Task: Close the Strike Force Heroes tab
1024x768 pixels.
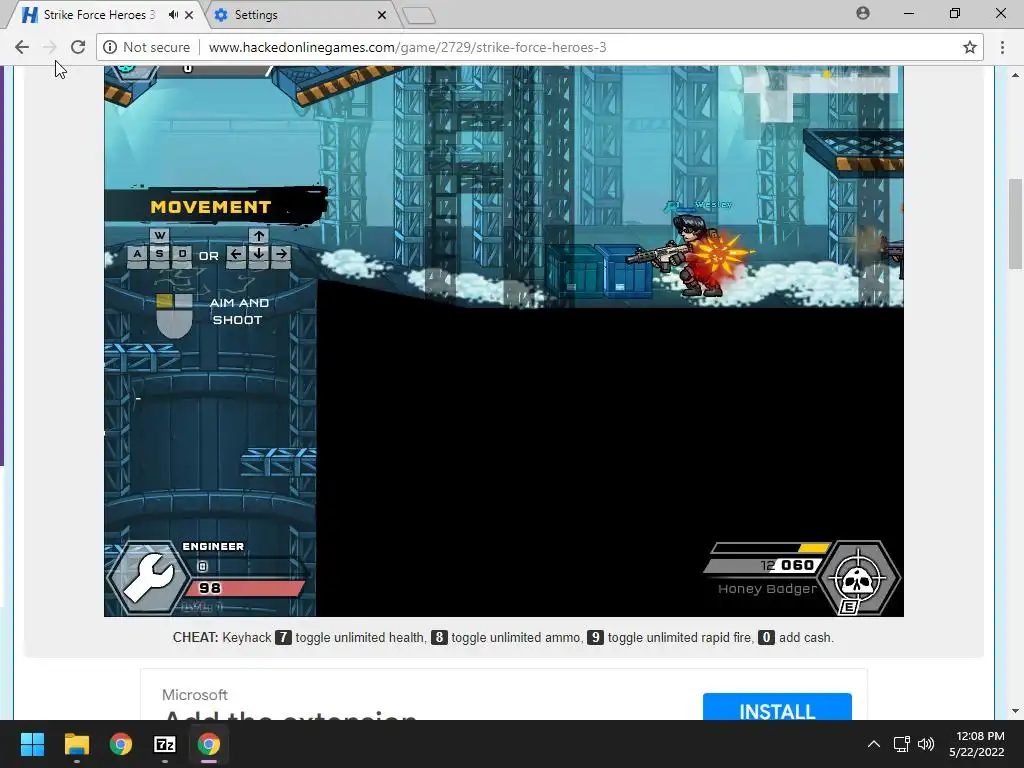Action: pyautogui.click(x=189, y=14)
